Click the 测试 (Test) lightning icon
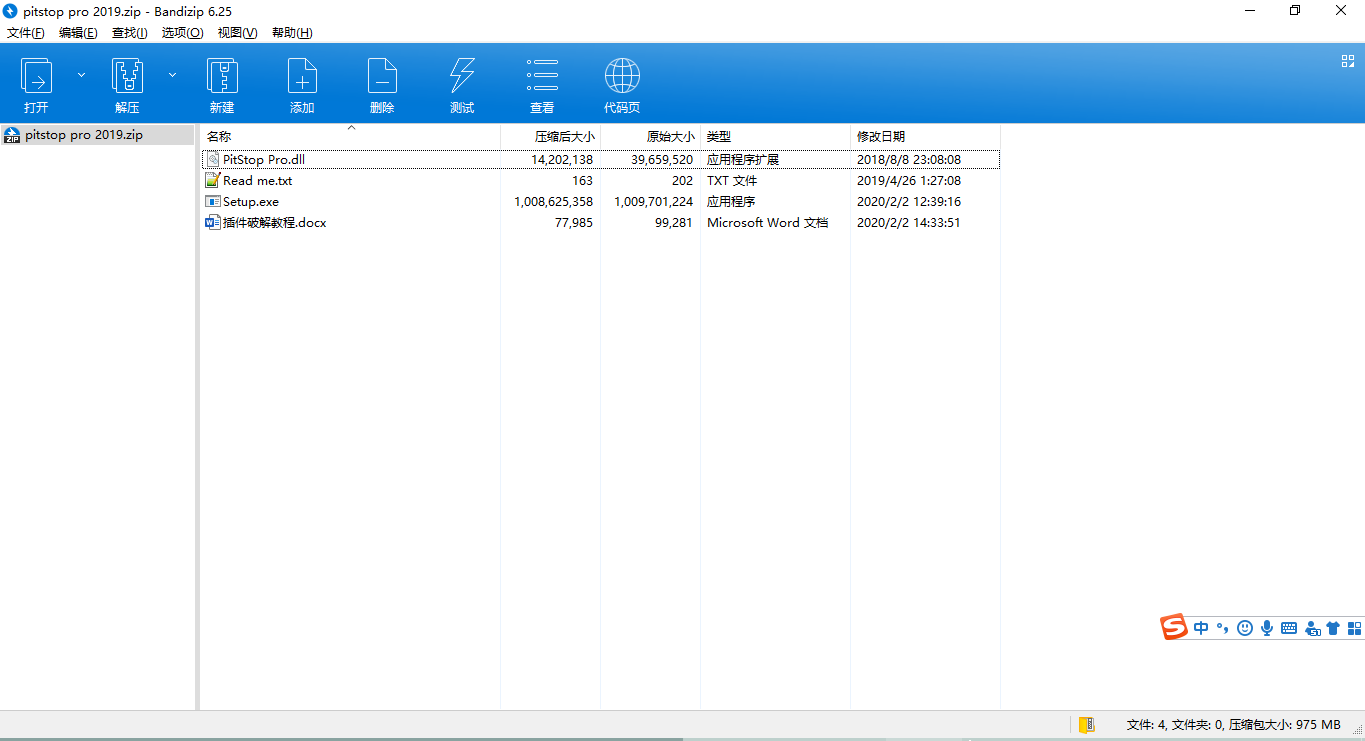Image resolution: width=1365 pixels, height=741 pixels. point(462,76)
